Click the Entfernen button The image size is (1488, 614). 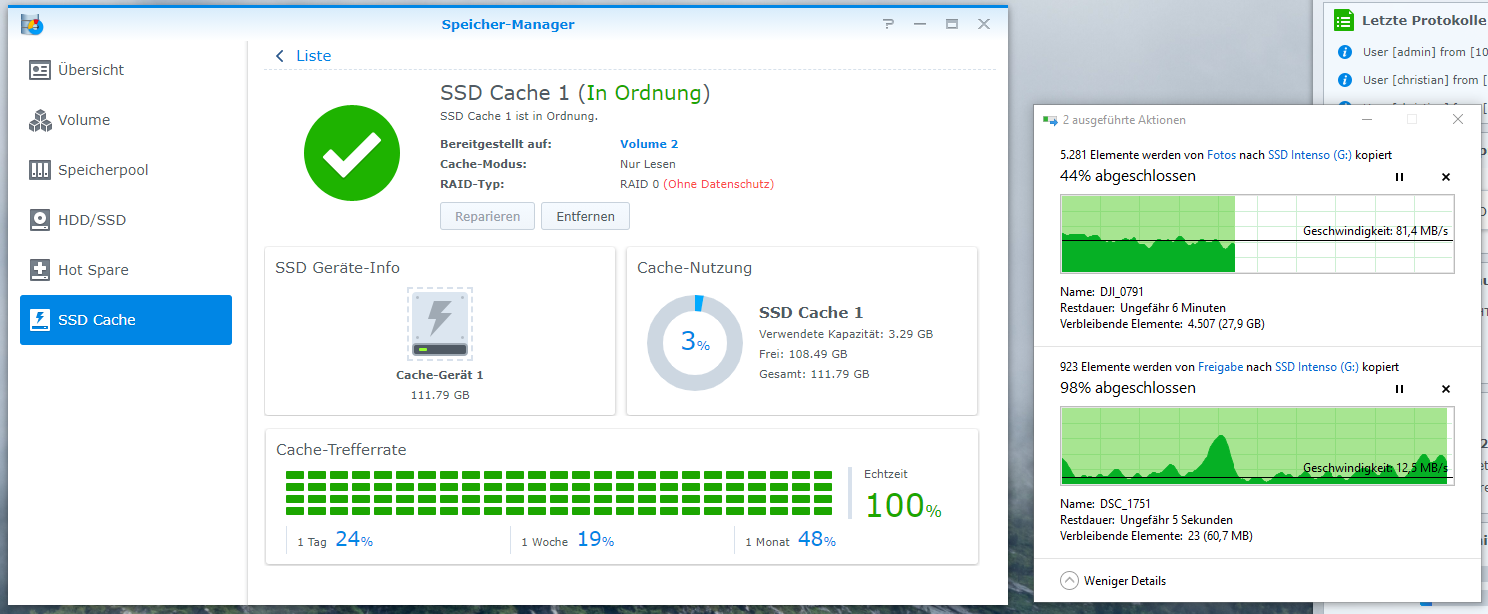tap(585, 216)
